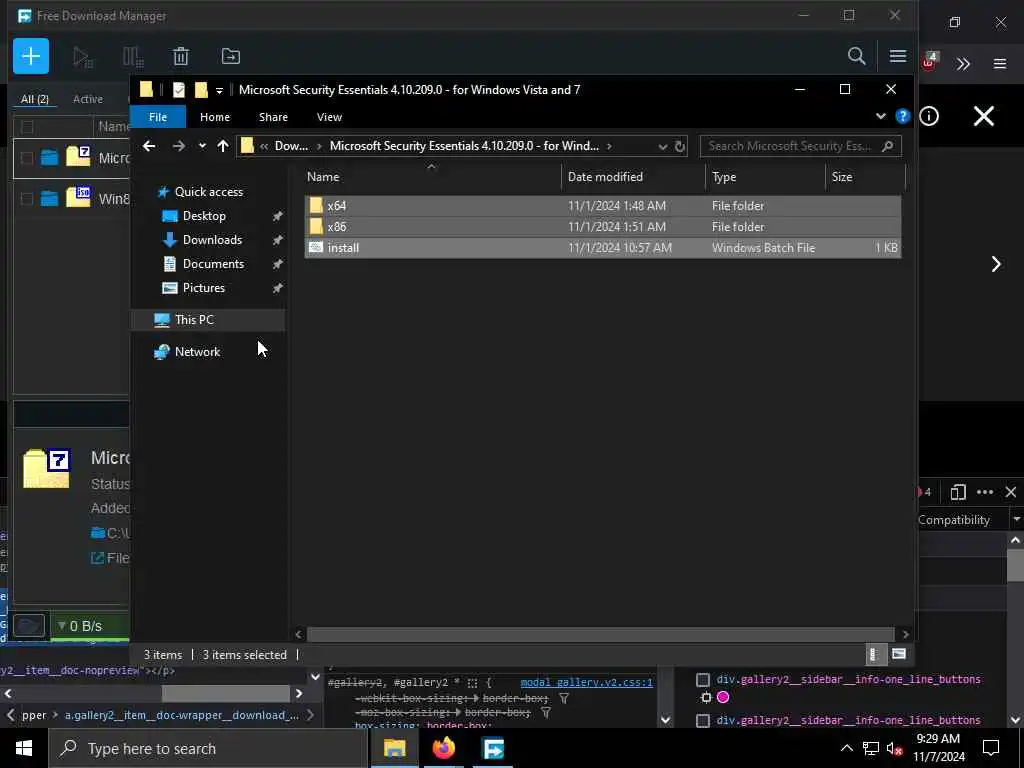The image size is (1024, 768).
Task: Click the Explorer search box
Action: coord(800,146)
